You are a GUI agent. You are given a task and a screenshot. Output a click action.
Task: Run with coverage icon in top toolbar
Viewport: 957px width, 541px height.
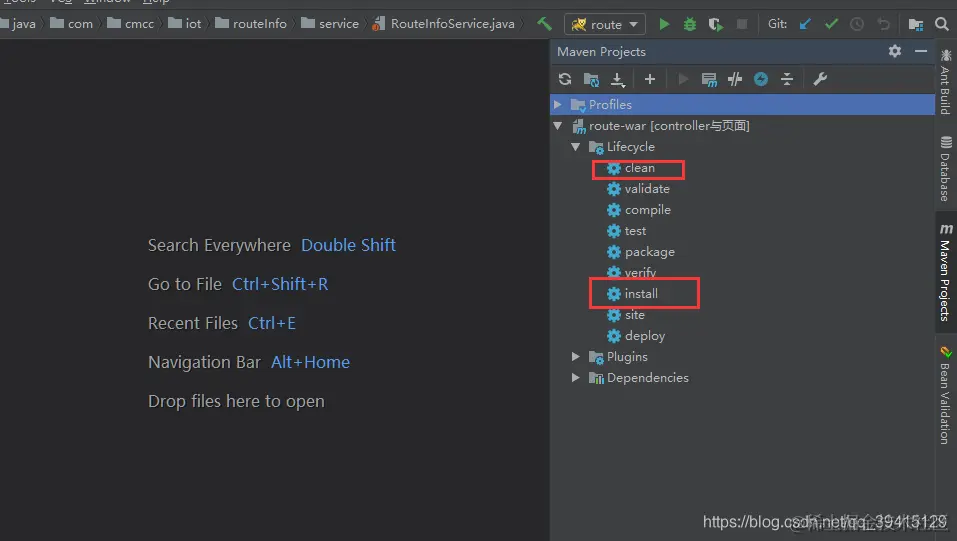pos(715,24)
